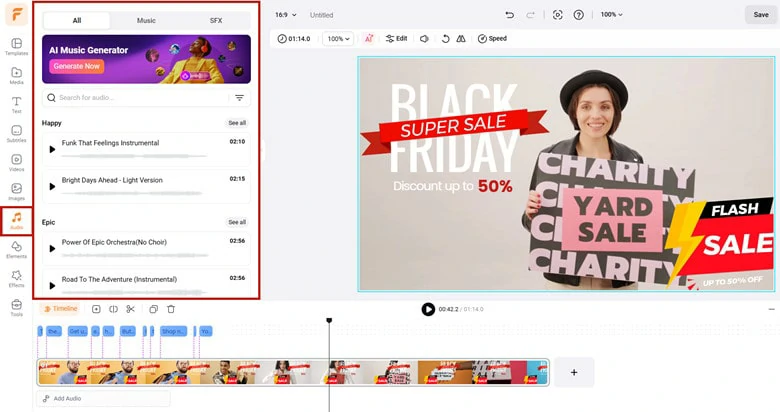Open the Images library in sidebar
Image resolution: width=780 pixels, height=412 pixels.
point(16,192)
